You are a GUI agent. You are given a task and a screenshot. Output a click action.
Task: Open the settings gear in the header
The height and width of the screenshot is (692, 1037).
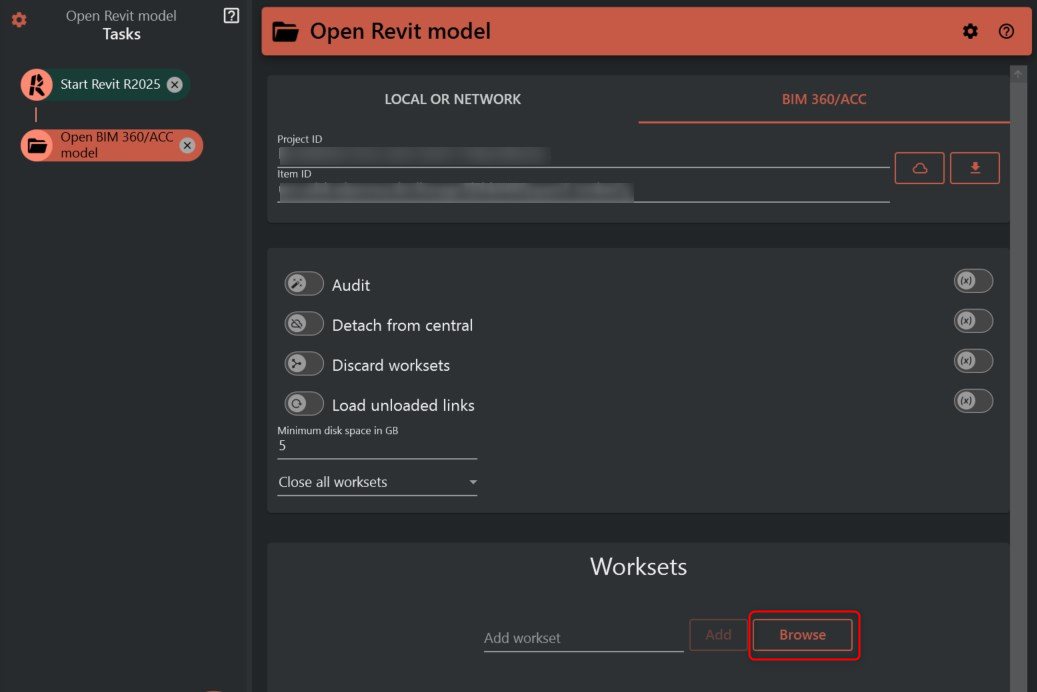pyautogui.click(x=970, y=31)
